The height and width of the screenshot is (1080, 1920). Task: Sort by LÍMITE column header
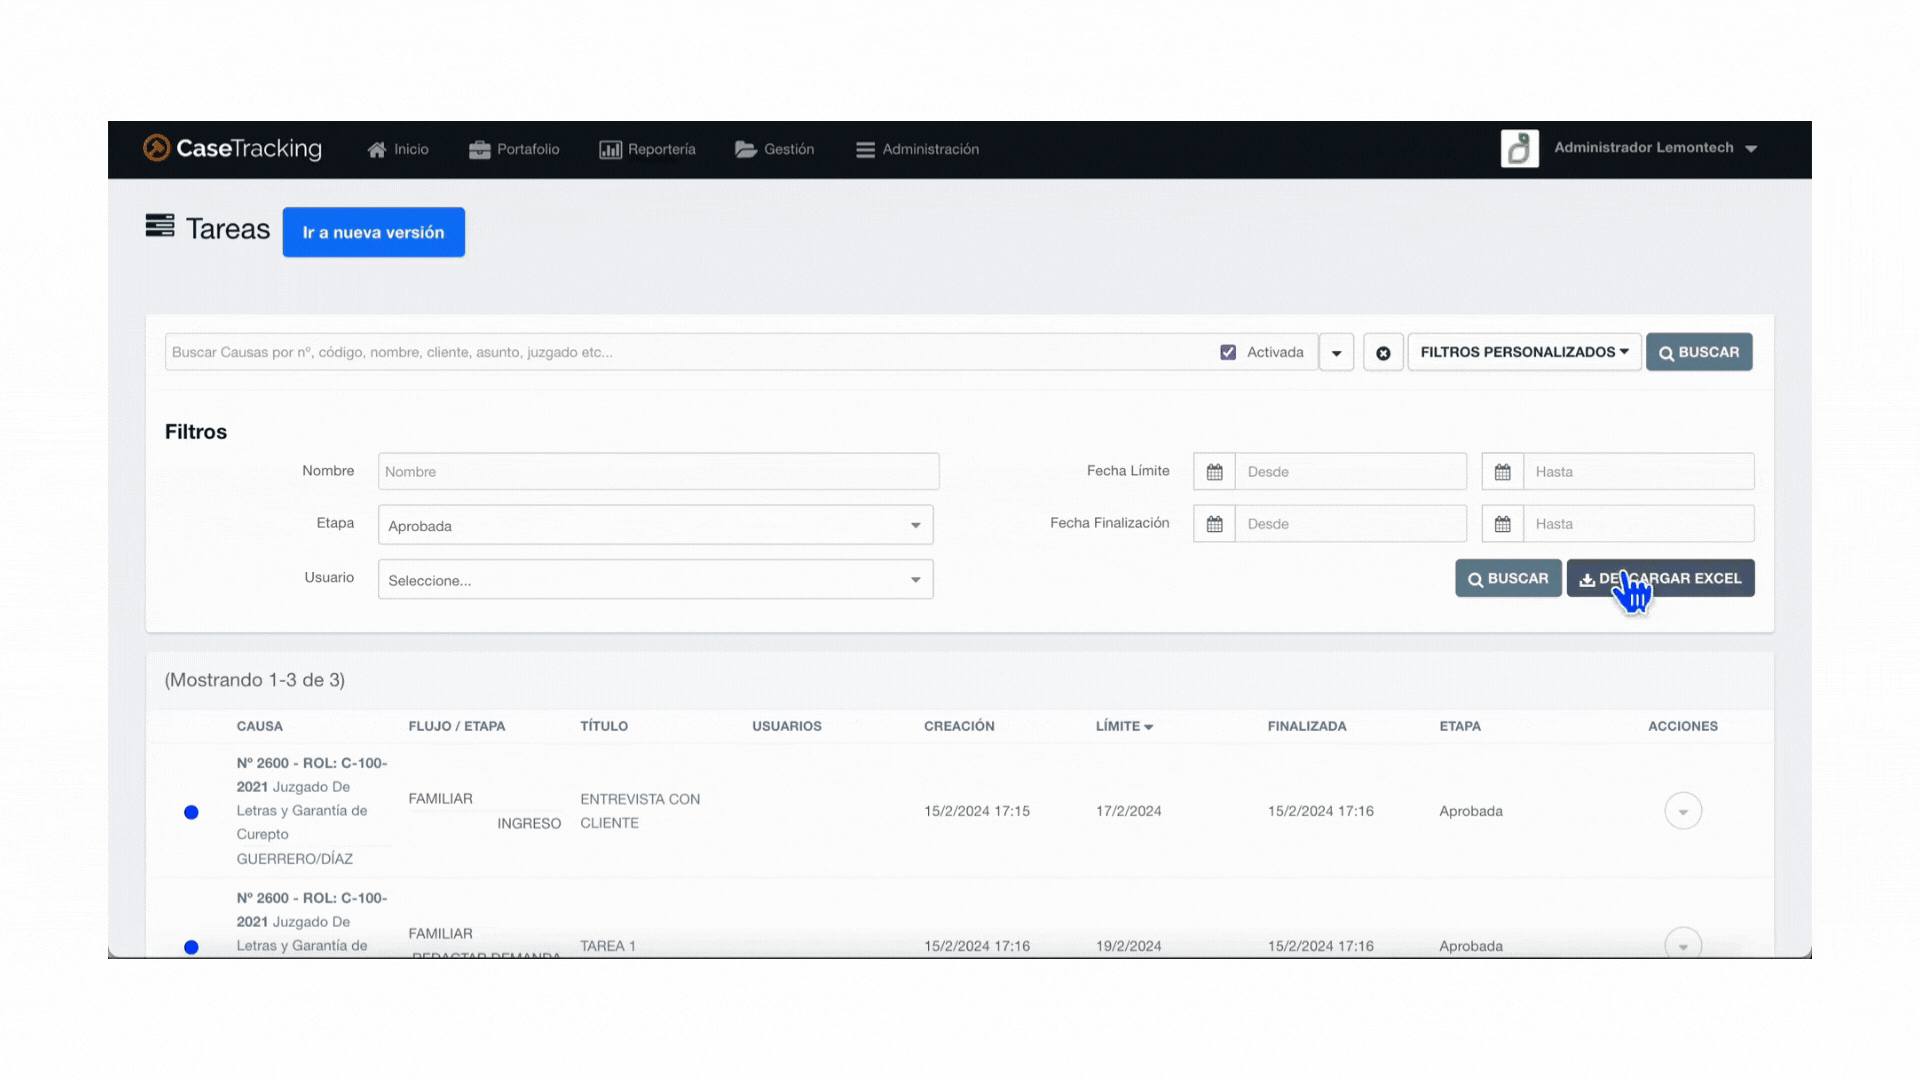[1124, 726]
